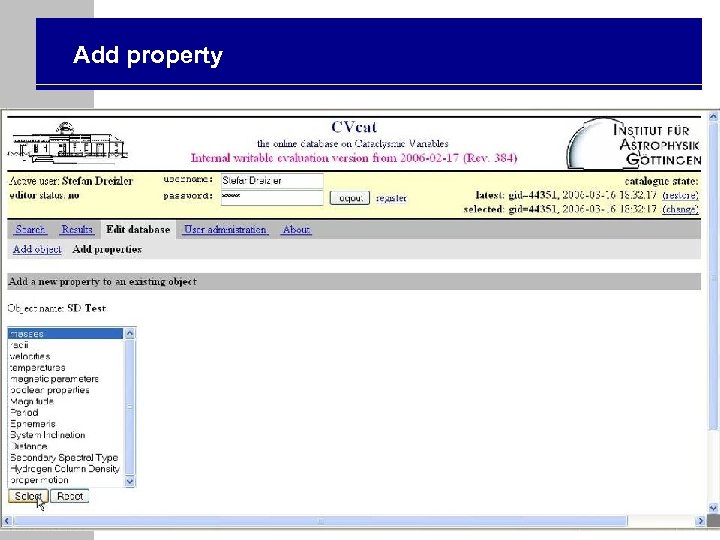Click the horizontal scrollbar thumb
Screen dimensions: 720x540
click(x=320, y=521)
